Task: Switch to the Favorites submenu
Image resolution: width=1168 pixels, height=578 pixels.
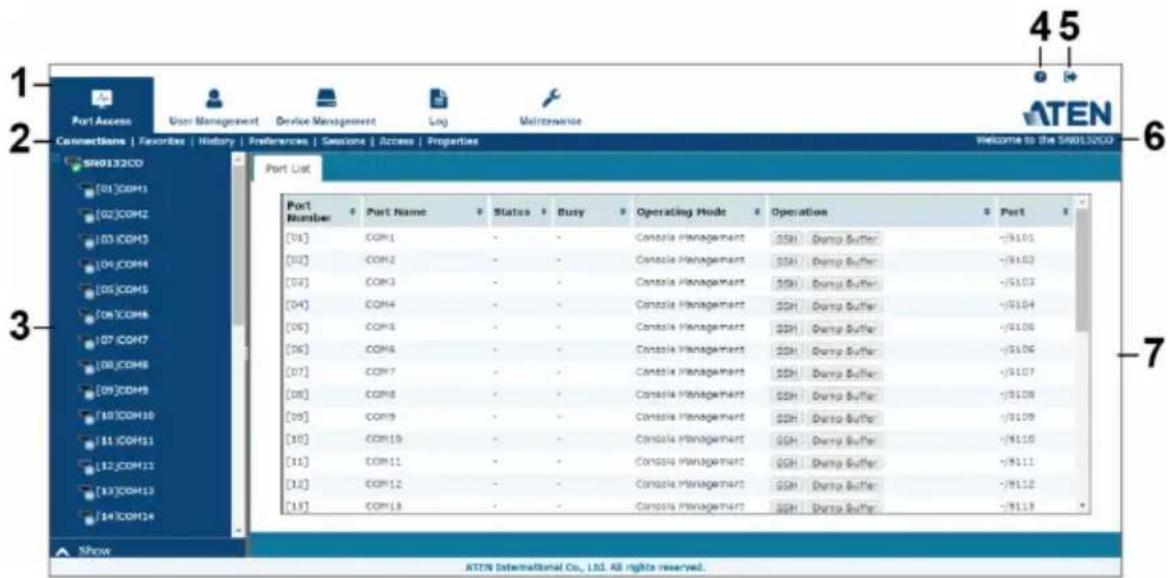Action: coord(162,141)
